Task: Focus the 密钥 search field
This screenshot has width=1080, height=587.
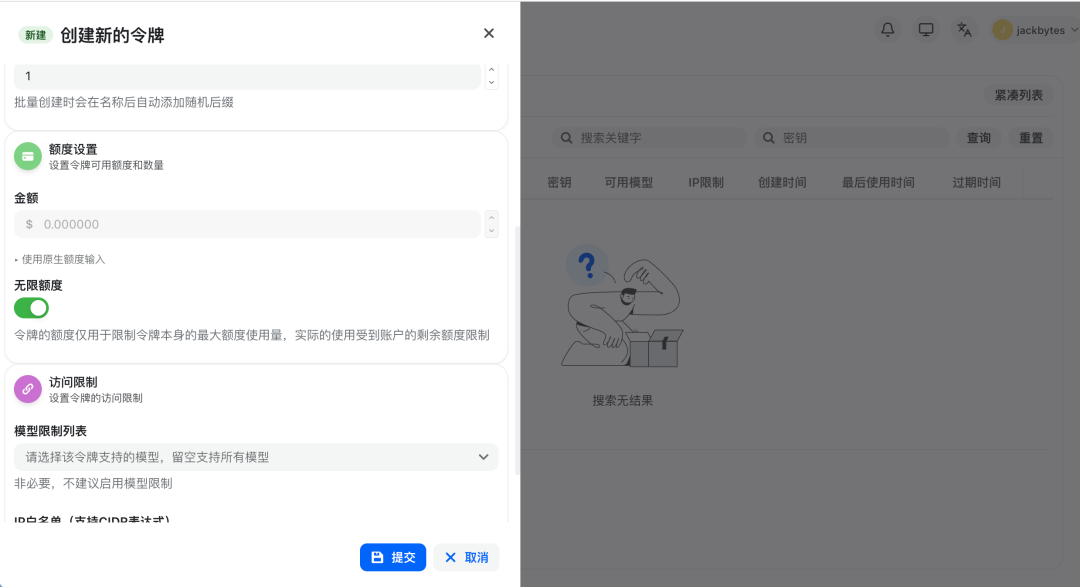Action: 852,138
